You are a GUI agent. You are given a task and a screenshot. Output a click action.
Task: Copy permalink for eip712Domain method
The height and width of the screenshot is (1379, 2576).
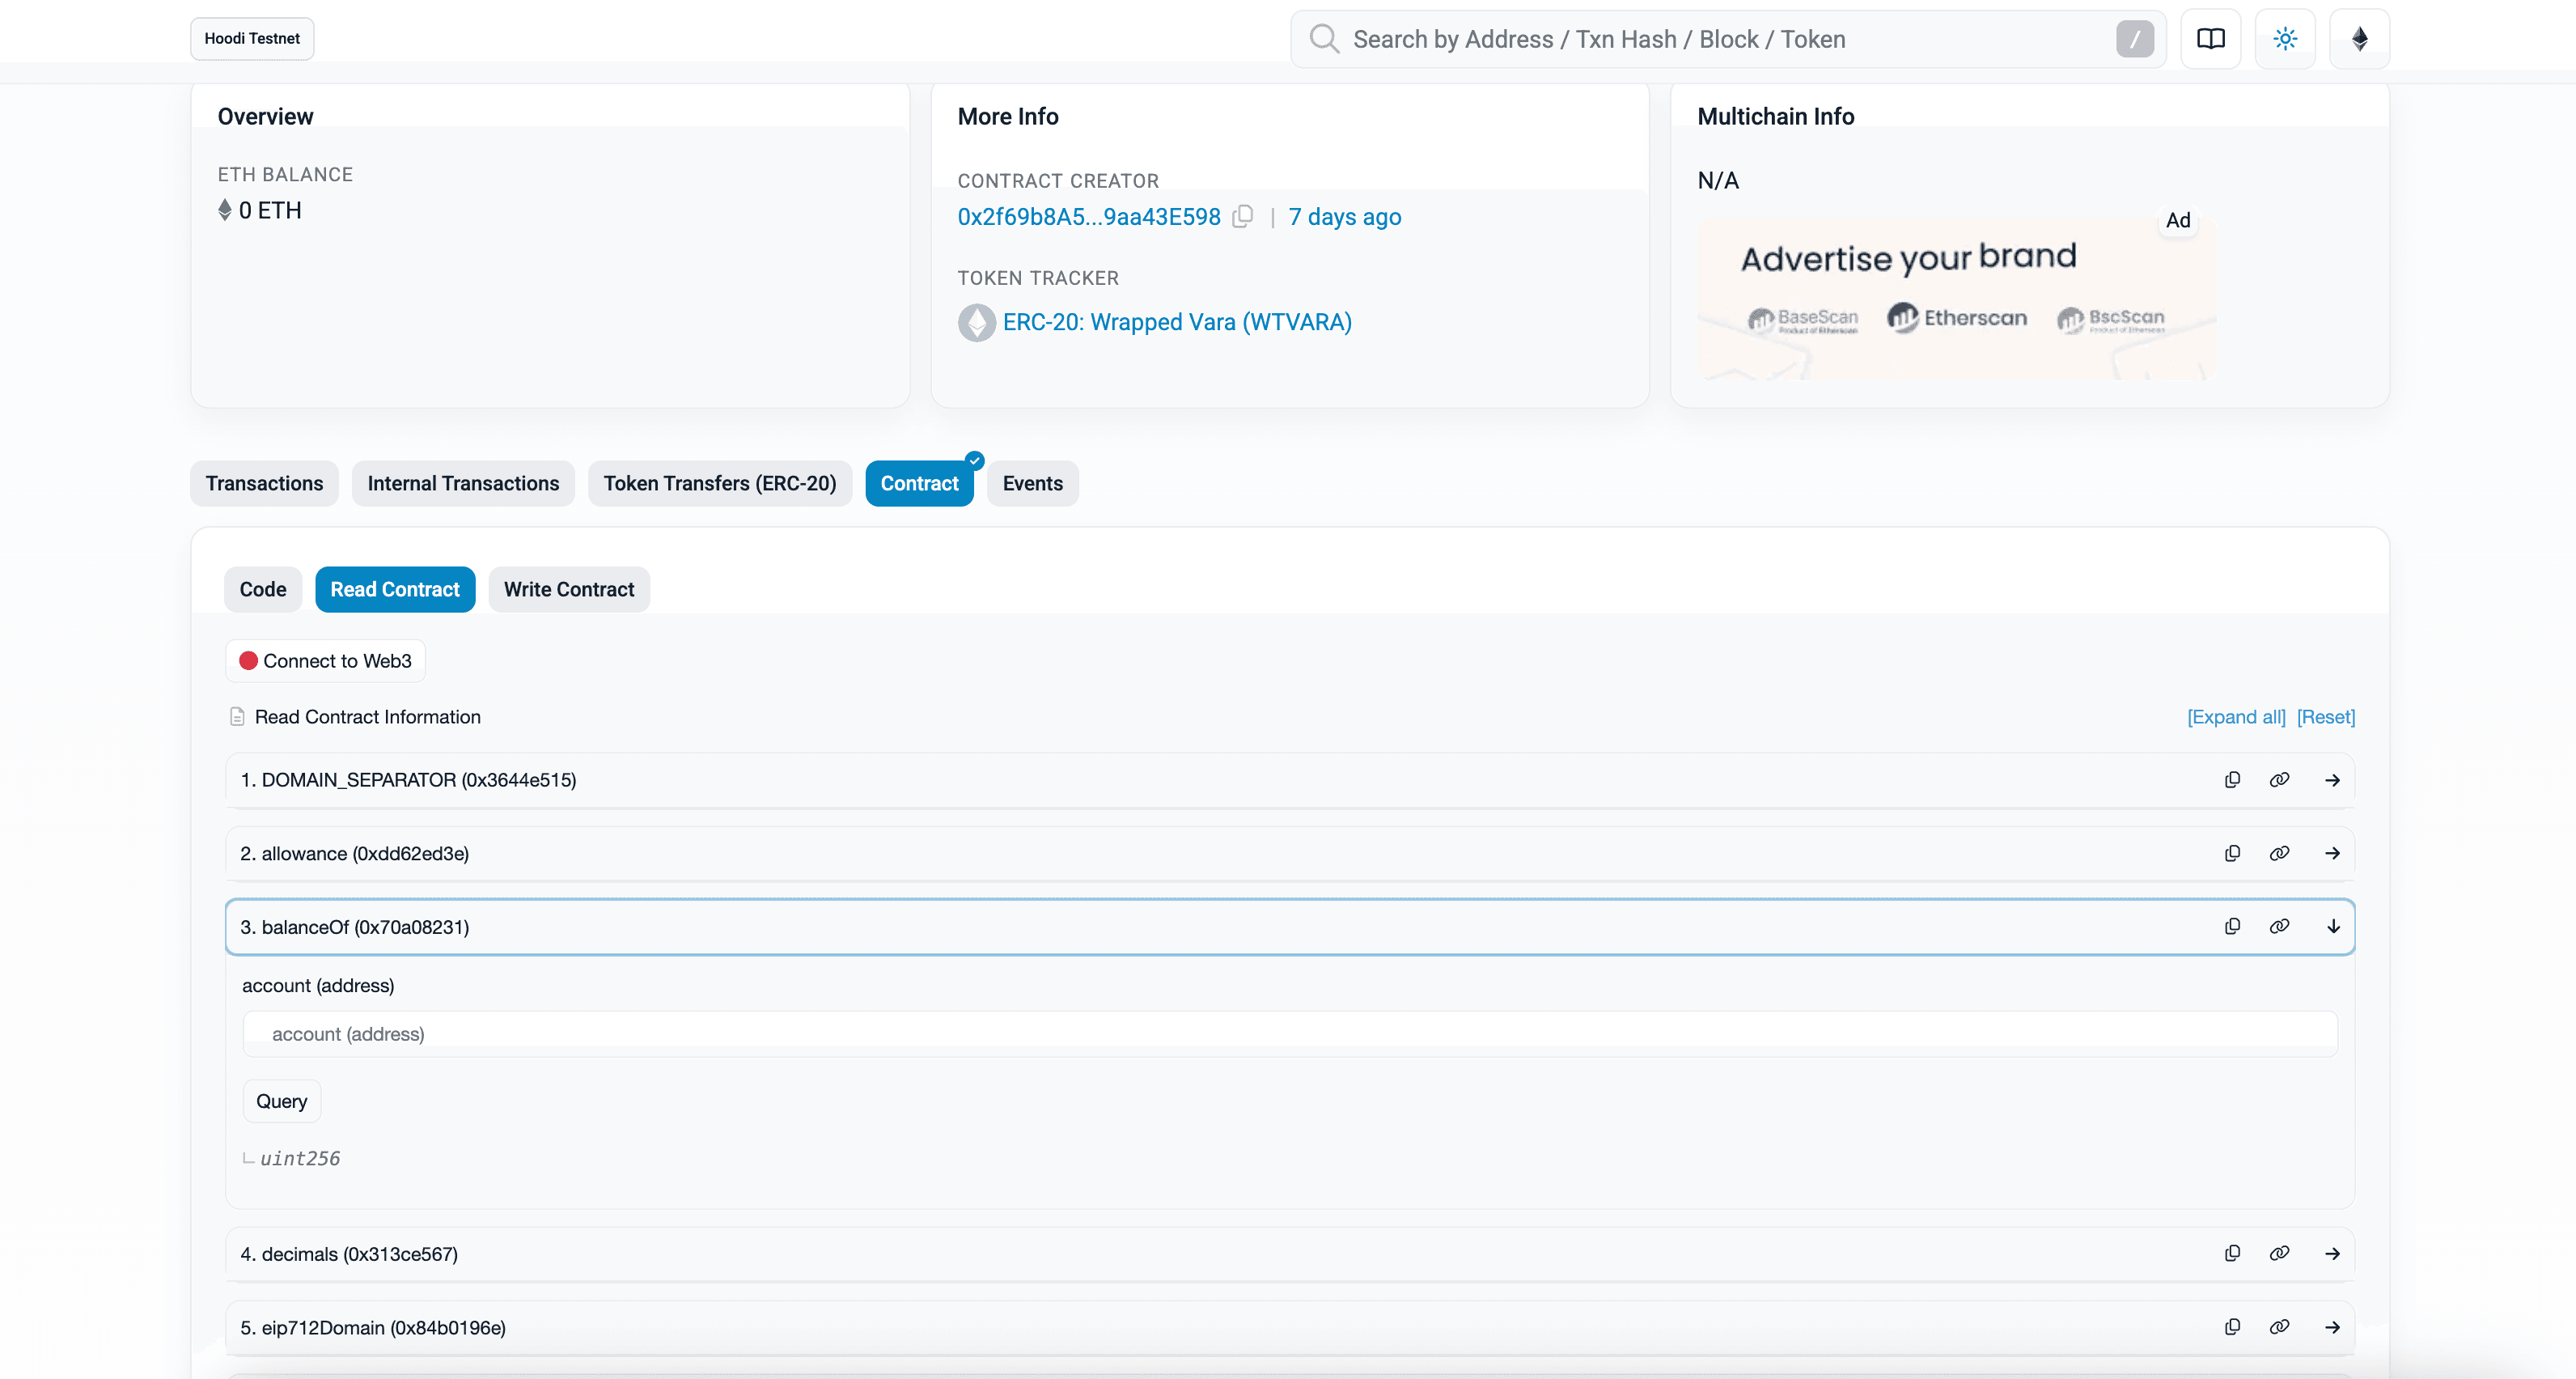[x=2279, y=1327]
